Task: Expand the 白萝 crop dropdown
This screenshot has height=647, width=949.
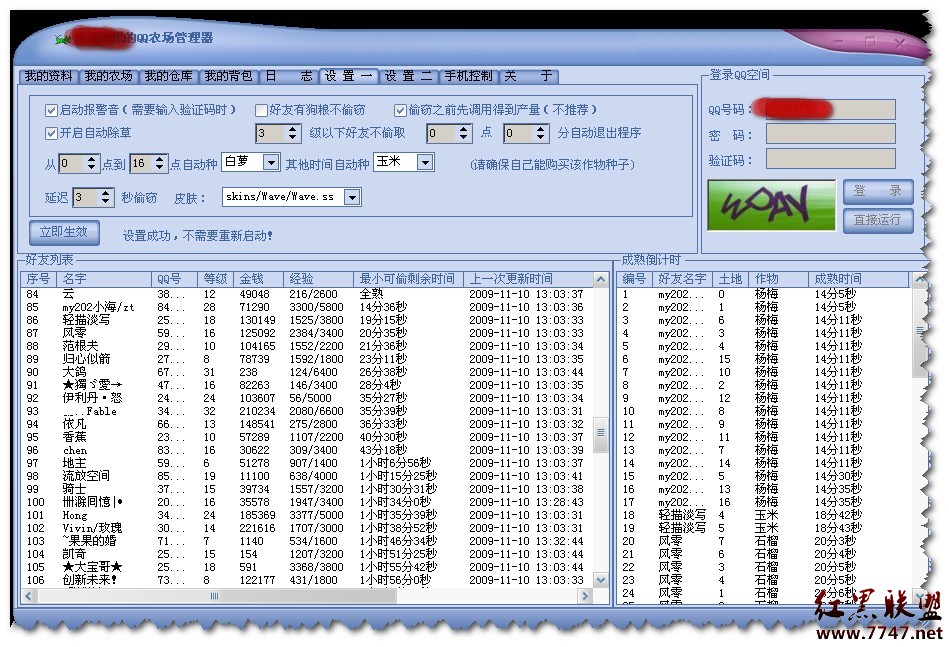Action: coord(271,162)
